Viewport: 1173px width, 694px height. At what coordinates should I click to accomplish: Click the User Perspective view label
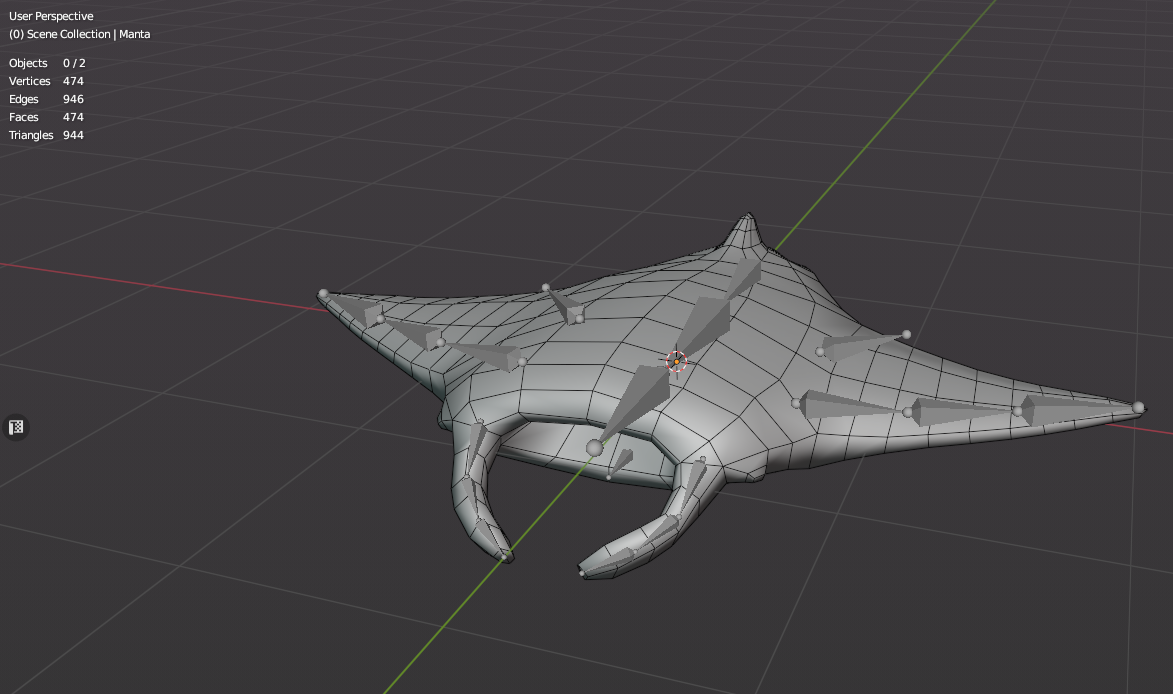point(51,16)
